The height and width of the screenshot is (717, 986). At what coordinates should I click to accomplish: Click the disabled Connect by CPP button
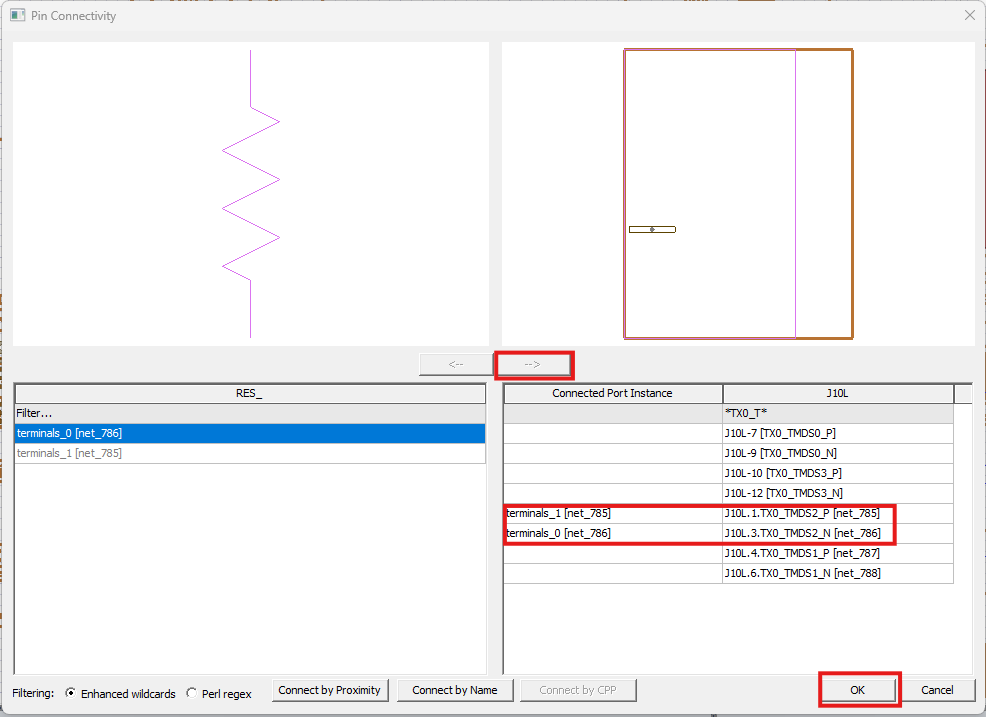pyautogui.click(x=578, y=690)
